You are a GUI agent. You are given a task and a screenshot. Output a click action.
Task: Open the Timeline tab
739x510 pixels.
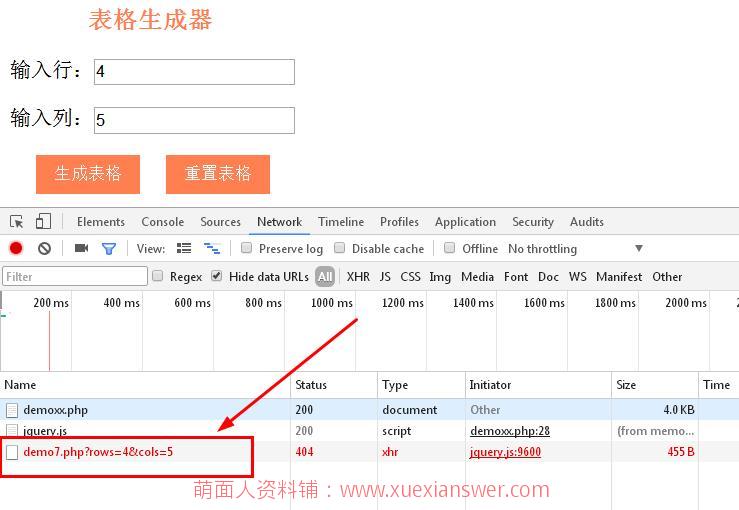pos(341,222)
